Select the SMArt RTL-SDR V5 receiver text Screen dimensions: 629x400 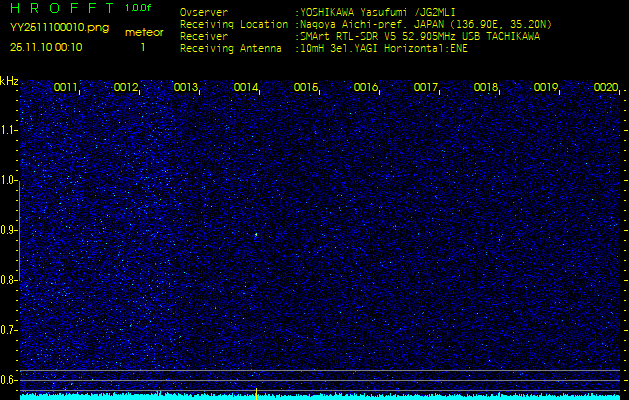click(x=420, y=37)
